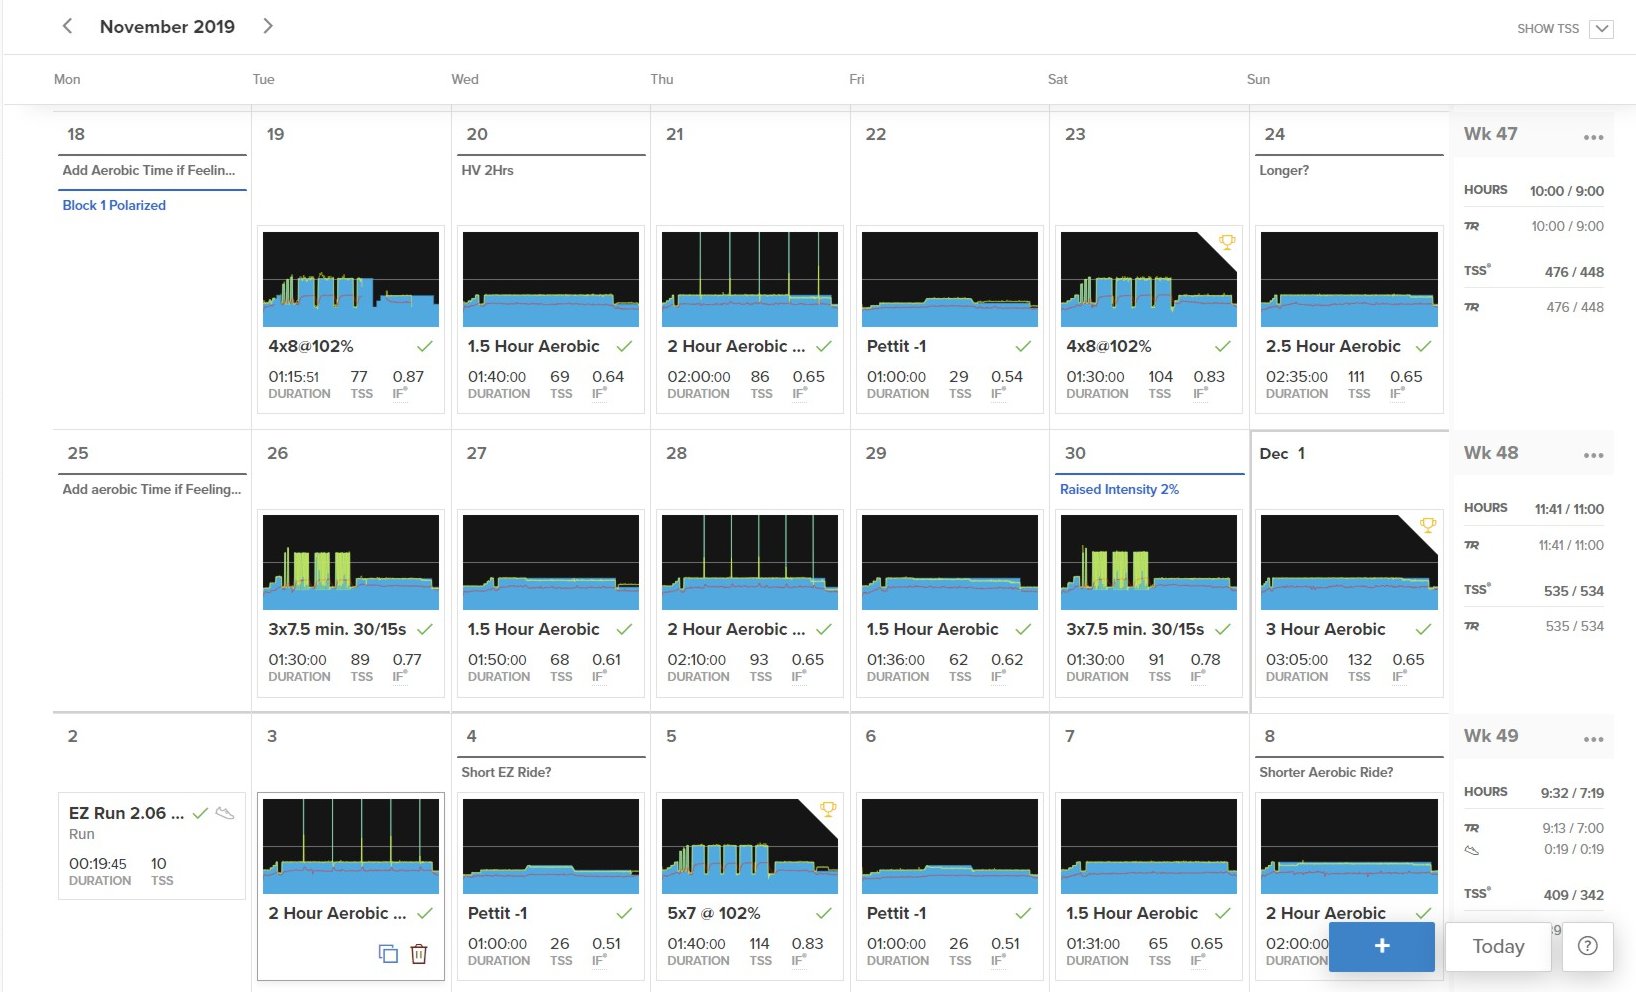Click completed checkmark on Nov 26 3x7.5 min.
This screenshot has height=992, width=1636.
click(425, 629)
